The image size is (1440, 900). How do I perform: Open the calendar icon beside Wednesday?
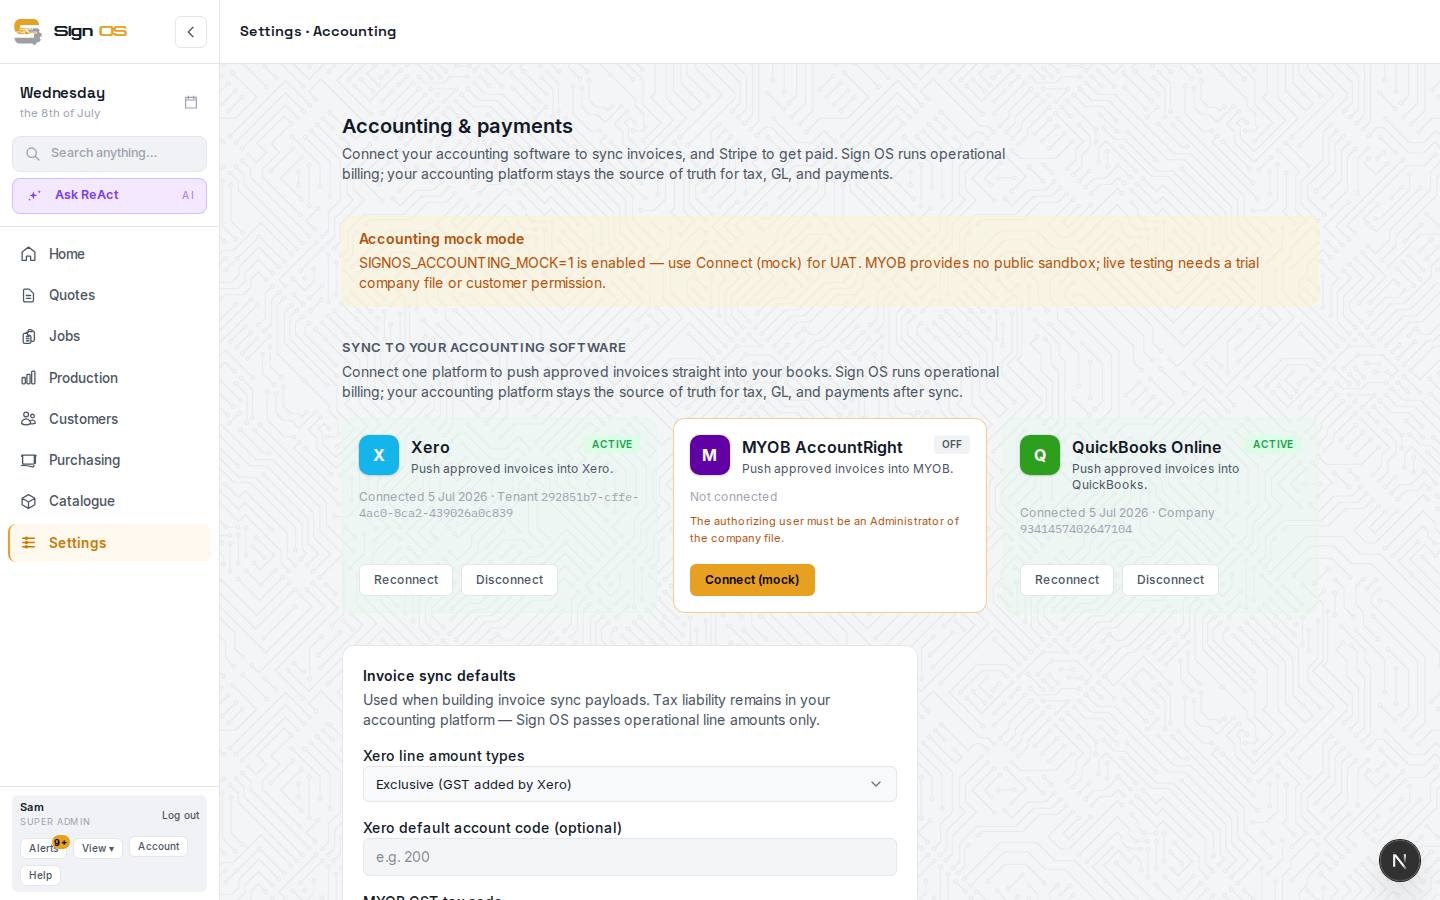[191, 102]
